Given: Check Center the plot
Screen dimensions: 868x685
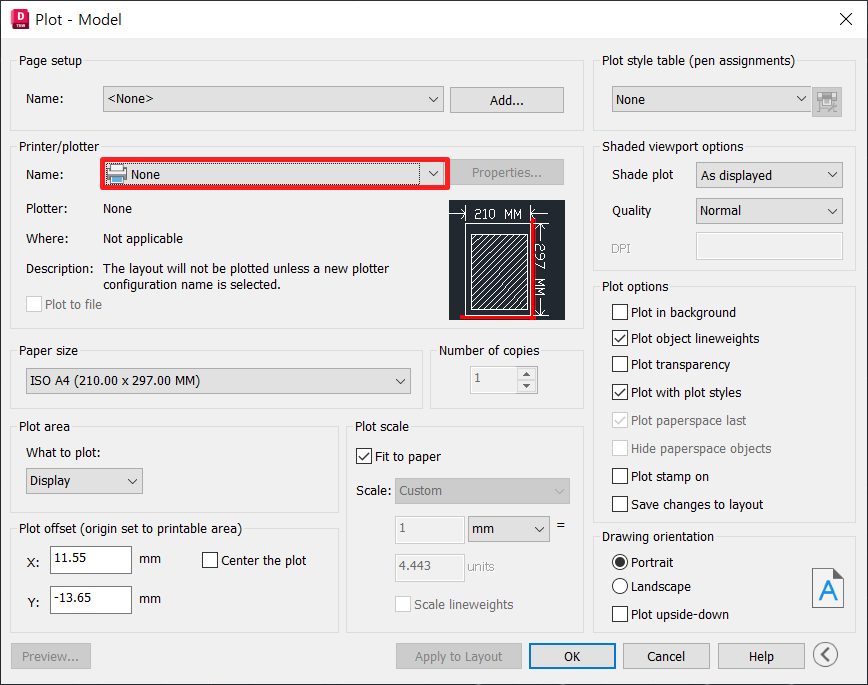Looking at the screenshot, I should click(x=210, y=560).
